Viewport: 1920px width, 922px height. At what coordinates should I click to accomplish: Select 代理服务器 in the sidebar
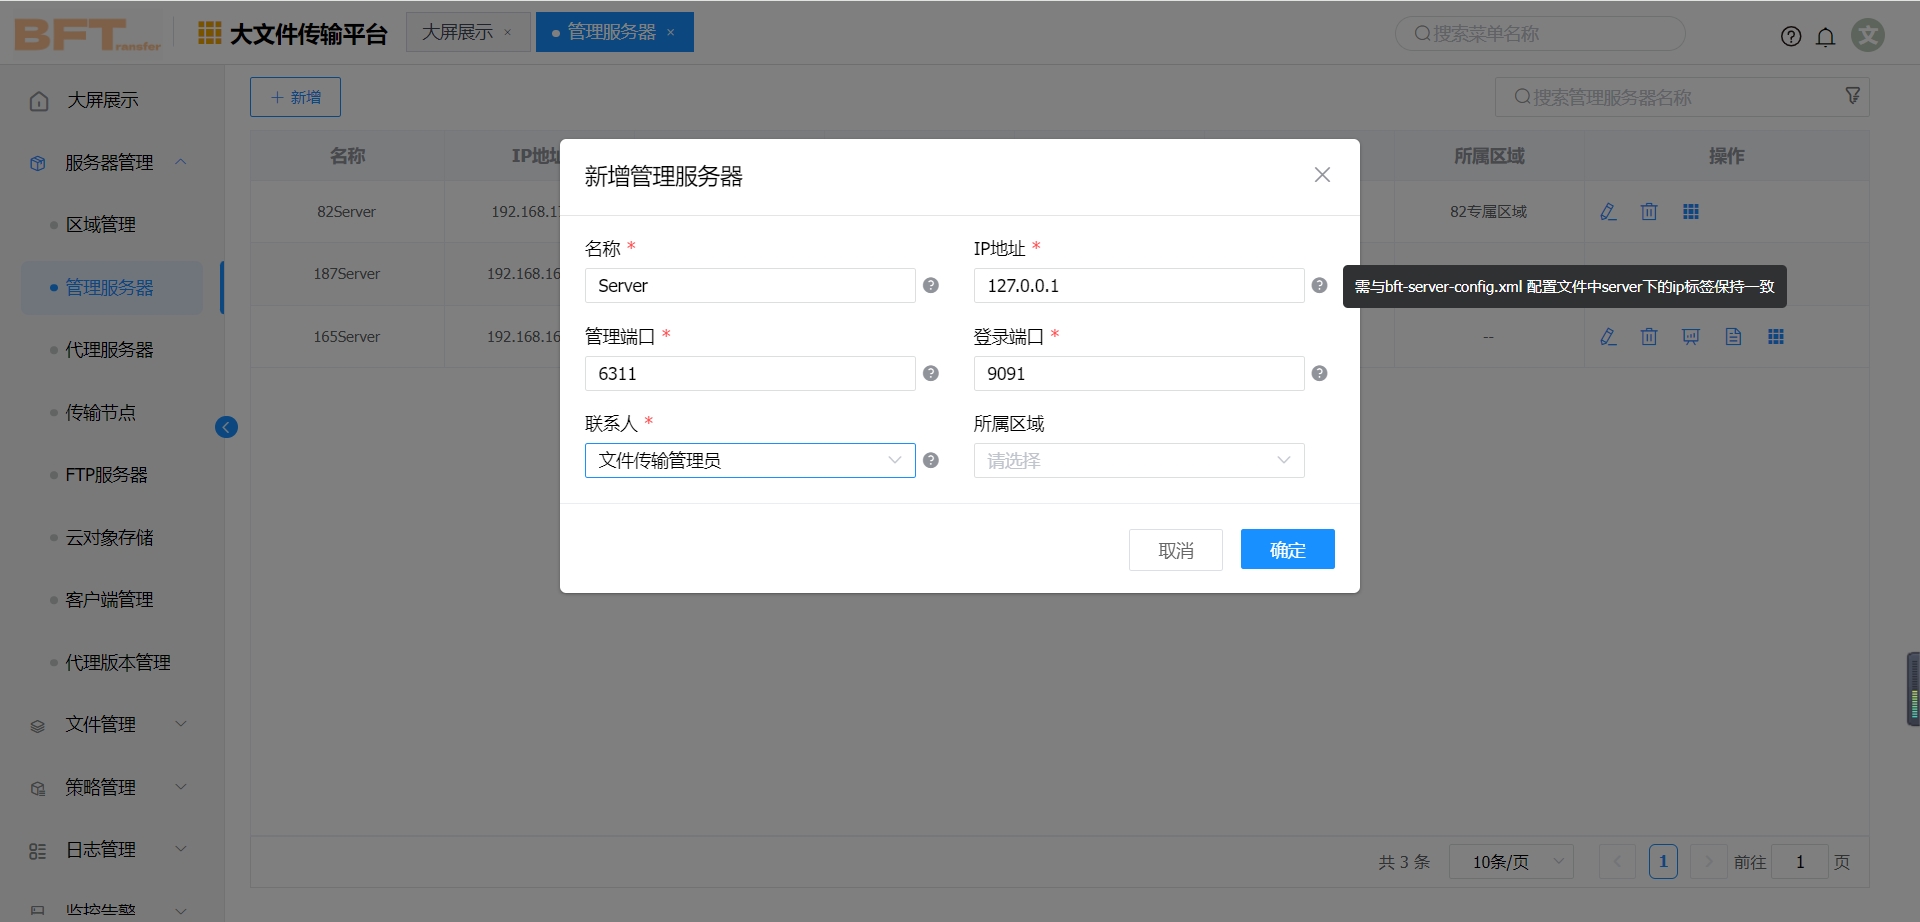pos(109,350)
